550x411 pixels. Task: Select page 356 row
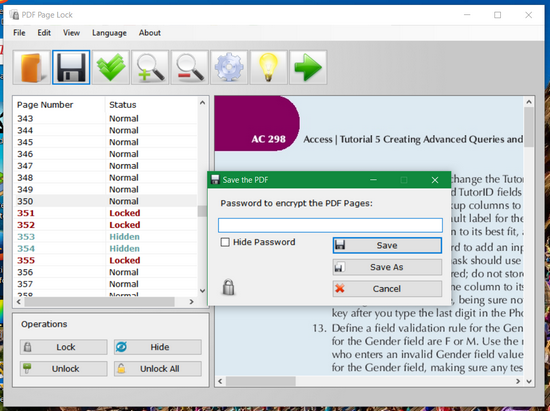pyautogui.click(x=106, y=272)
